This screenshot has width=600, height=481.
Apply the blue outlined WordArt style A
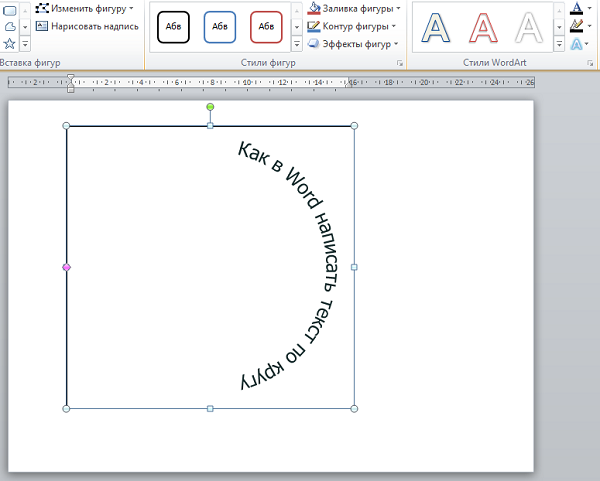pos(436,27)
